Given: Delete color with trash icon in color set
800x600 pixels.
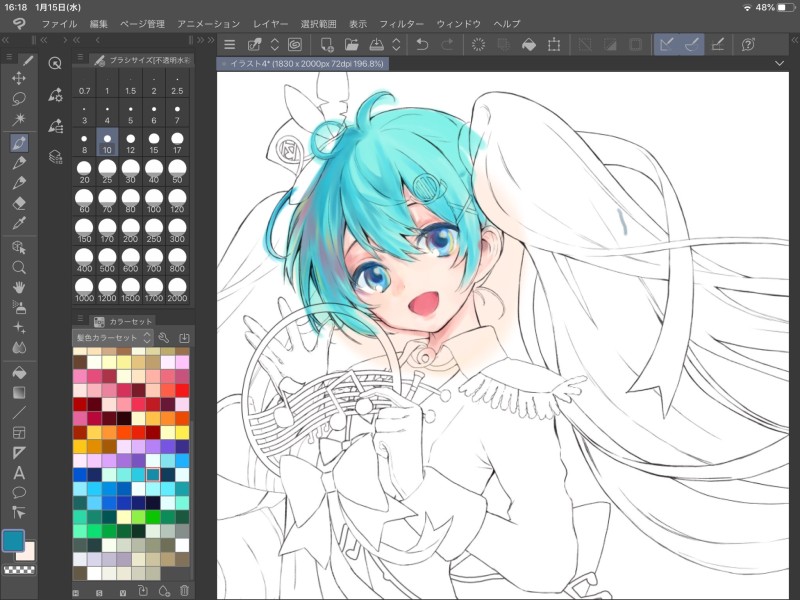Looking at the screenshot, I should [184, 591].
